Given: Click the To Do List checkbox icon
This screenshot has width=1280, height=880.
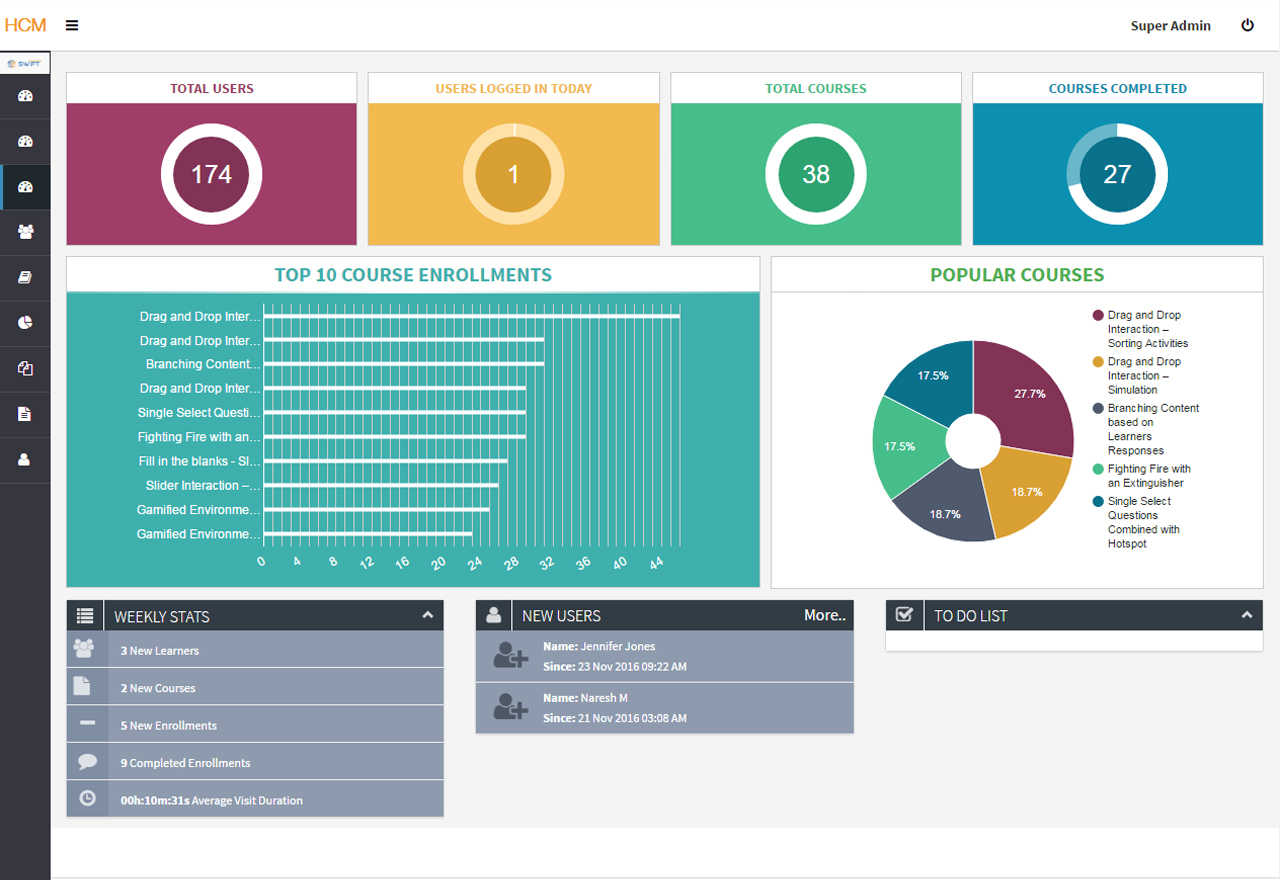Looking at the screenshot, I should [904, 615].
